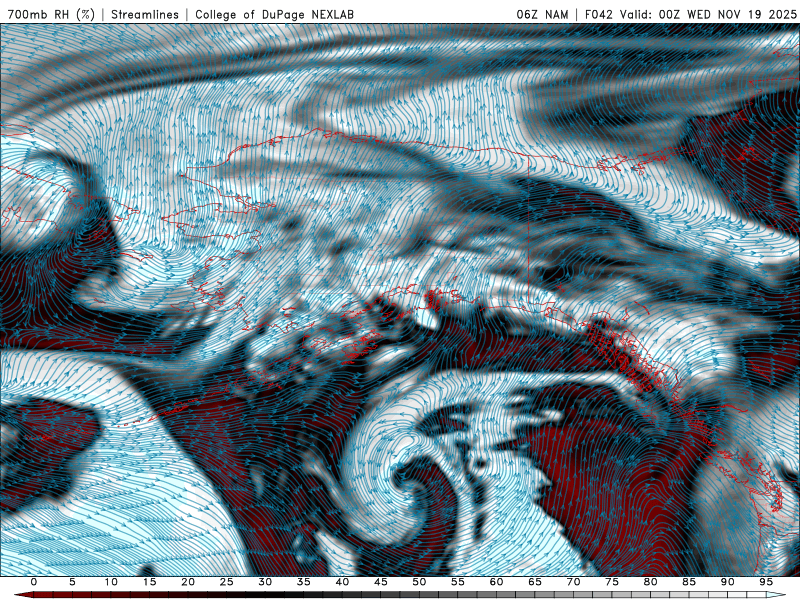Click the colorbar tick label "95"
800x600 pixels.
(766, 582)
